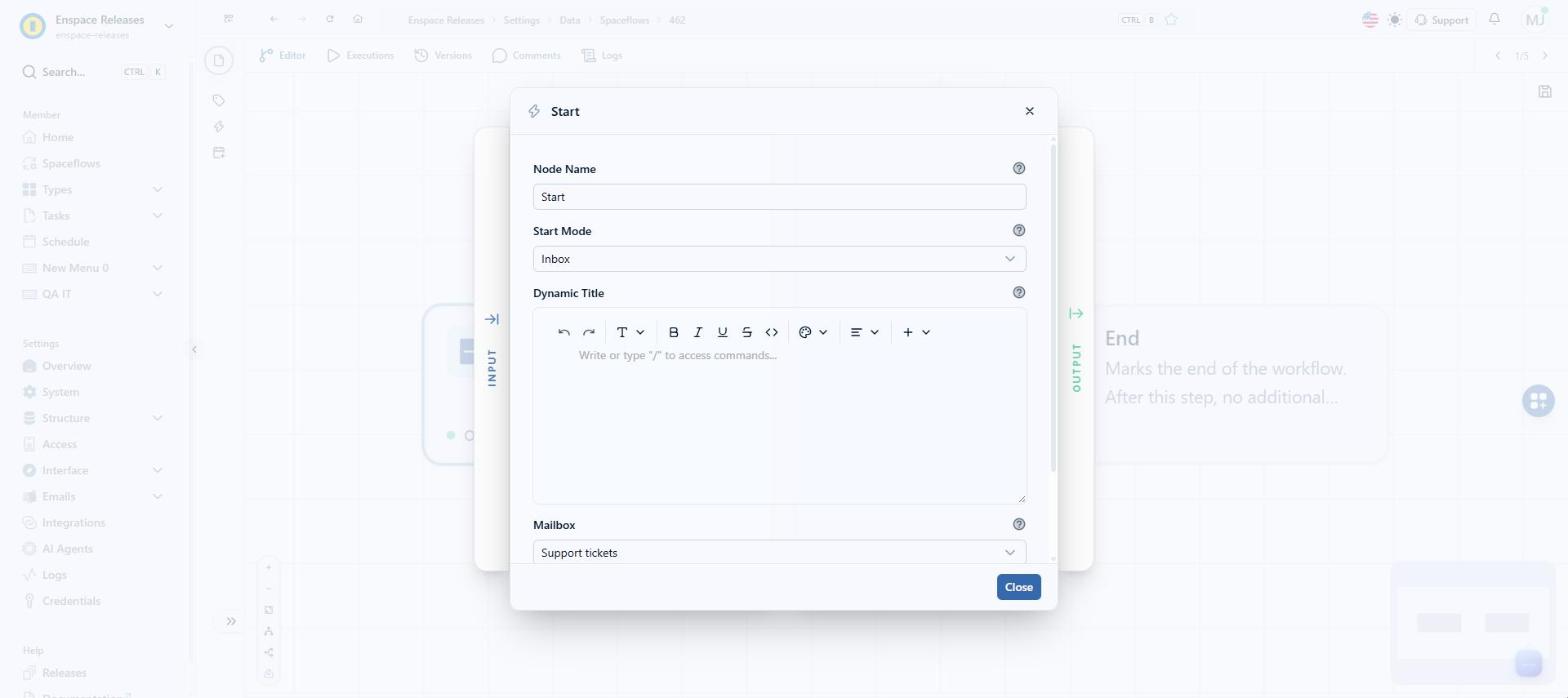Click the US flag language icon
Image resolution: width=1568 pixels, height=698 pixels.
pyautogui.click(x=1370, y=19)
